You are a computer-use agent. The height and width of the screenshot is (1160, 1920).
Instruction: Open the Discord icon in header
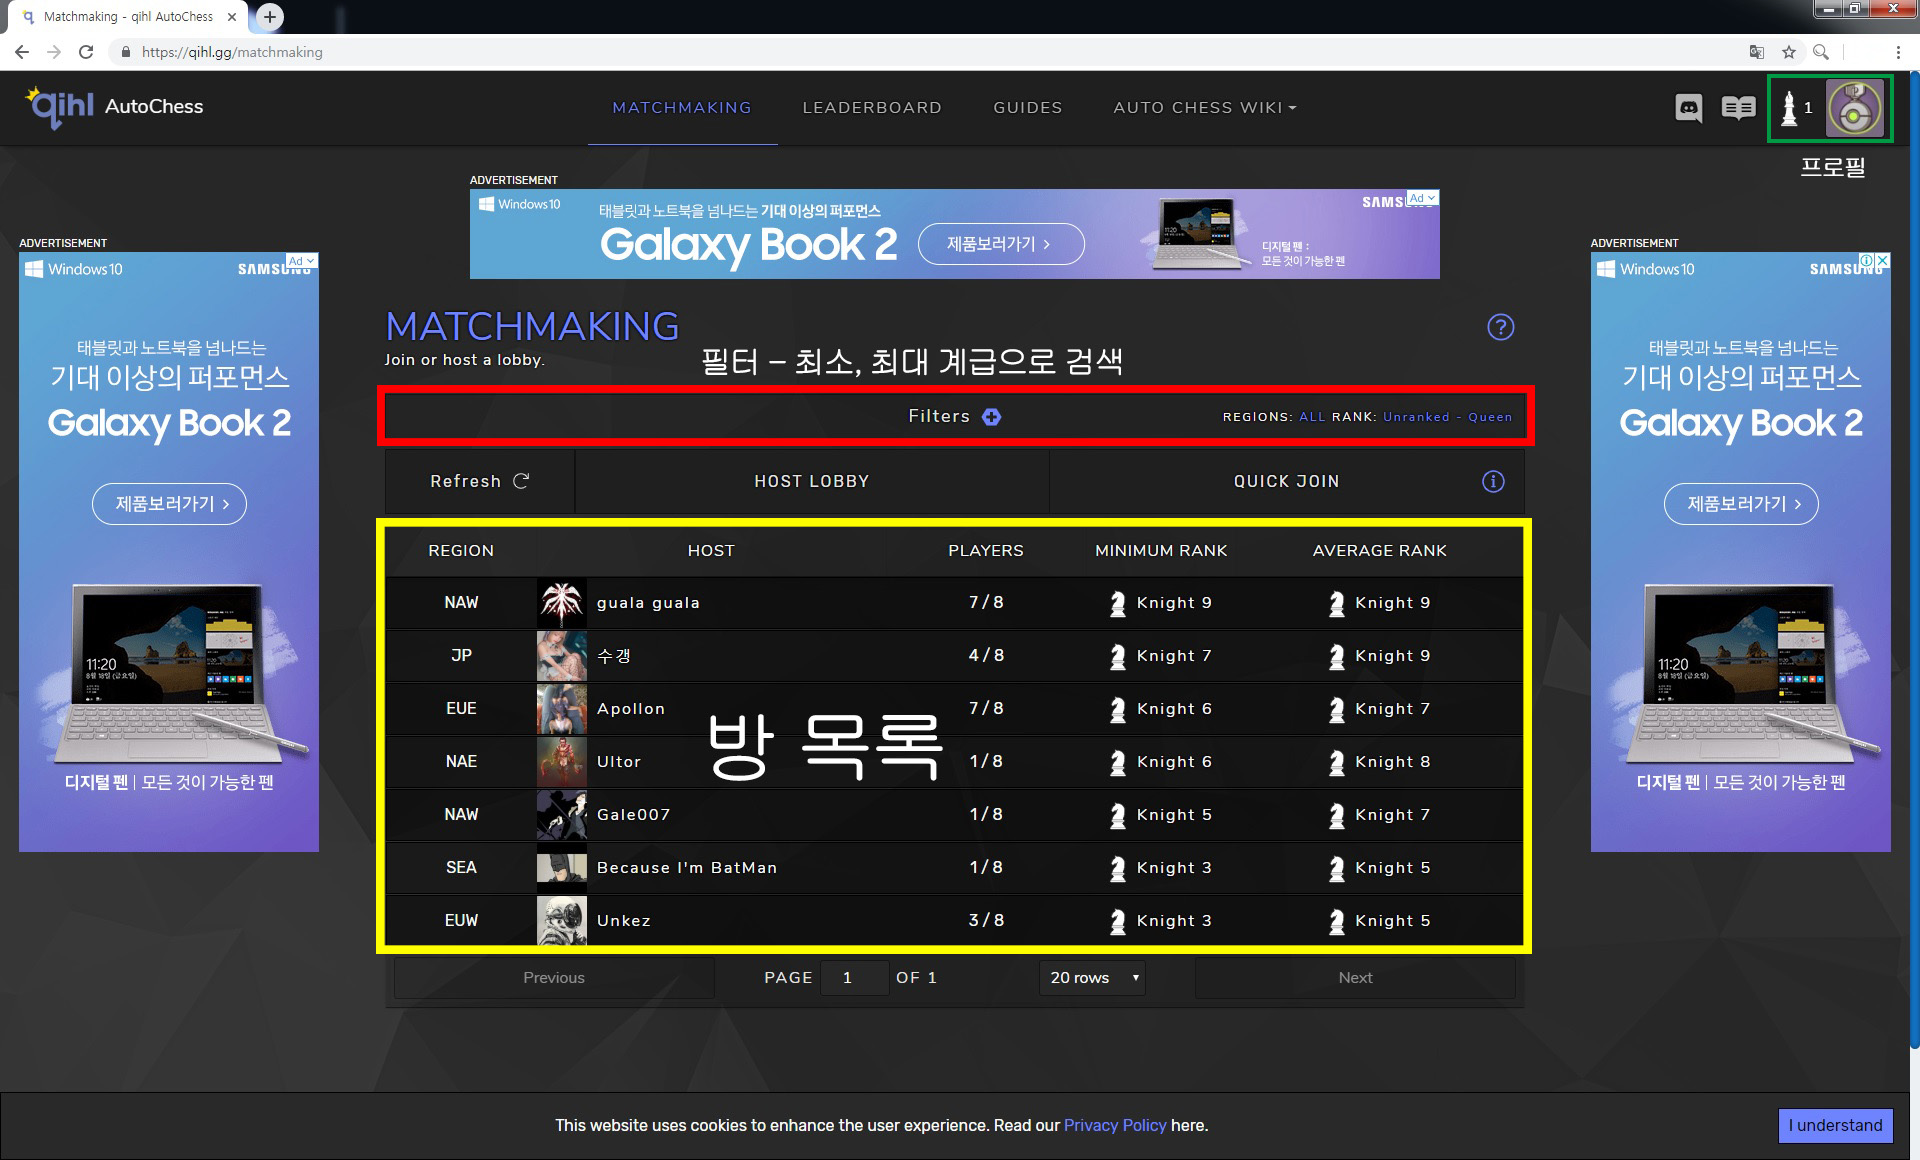pos(1688,108)
